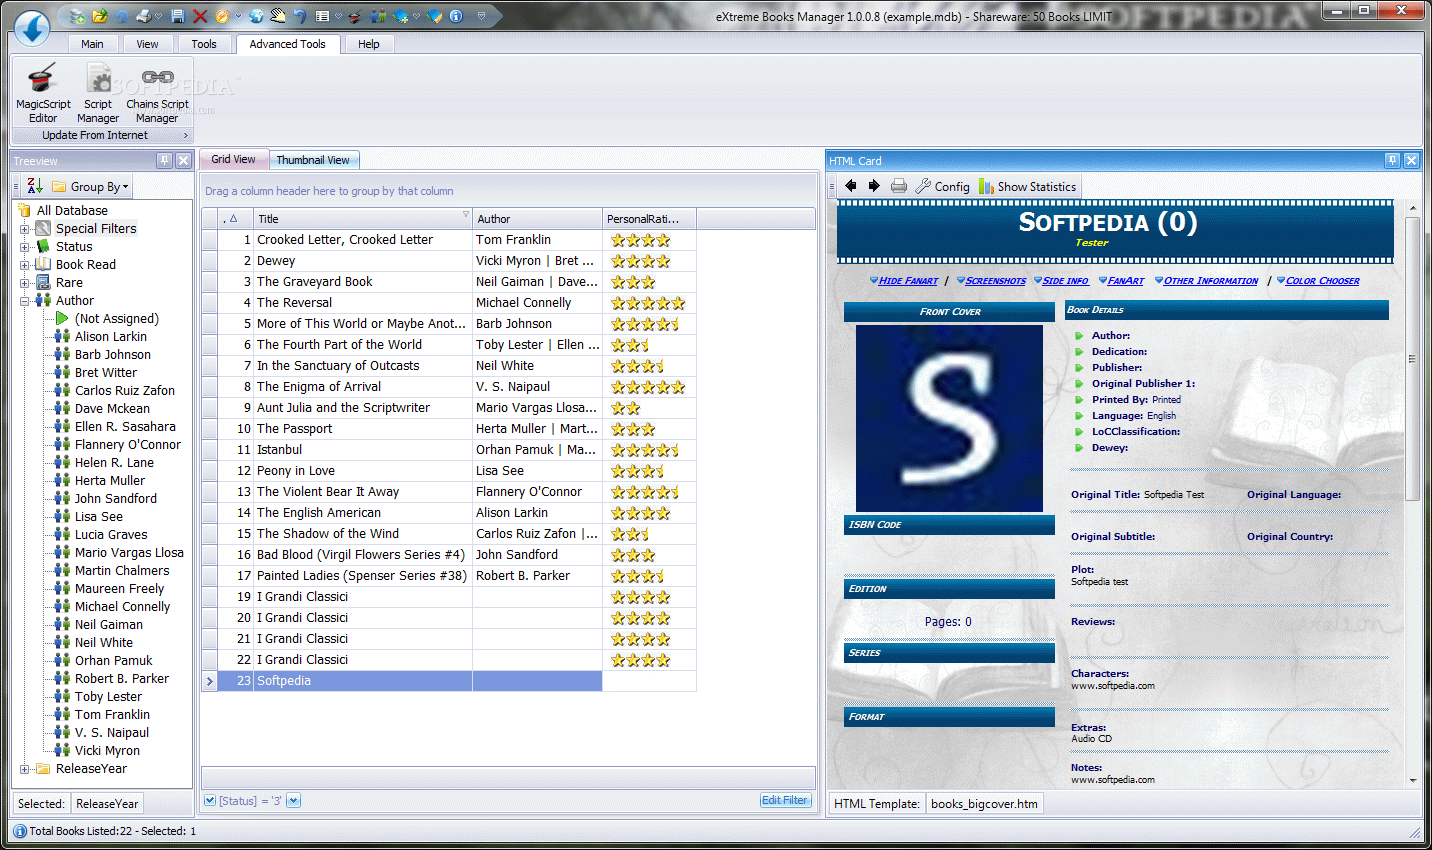Expand the Rare tree node
1432x850 pixels.
pos(25,283)
